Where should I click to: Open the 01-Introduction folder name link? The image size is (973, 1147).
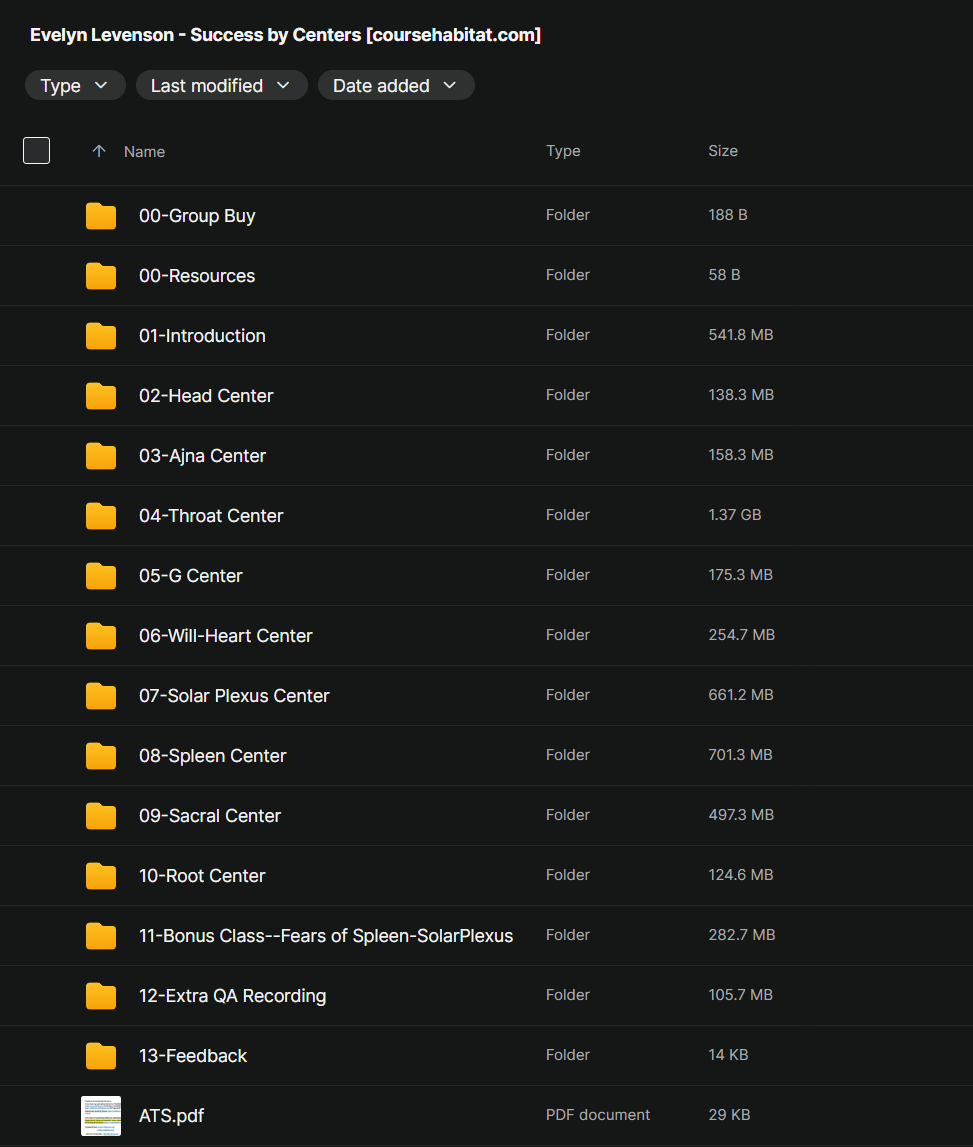click(x=202, y=336)
